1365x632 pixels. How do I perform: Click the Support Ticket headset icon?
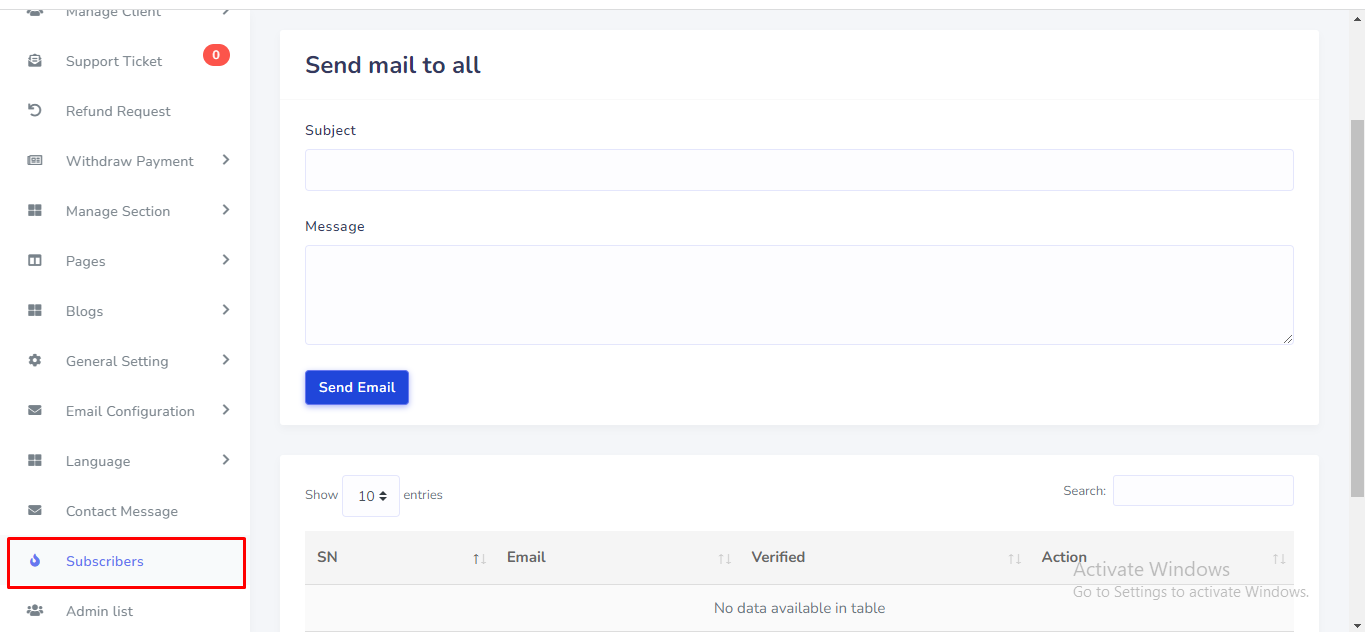tap(35, 61)
